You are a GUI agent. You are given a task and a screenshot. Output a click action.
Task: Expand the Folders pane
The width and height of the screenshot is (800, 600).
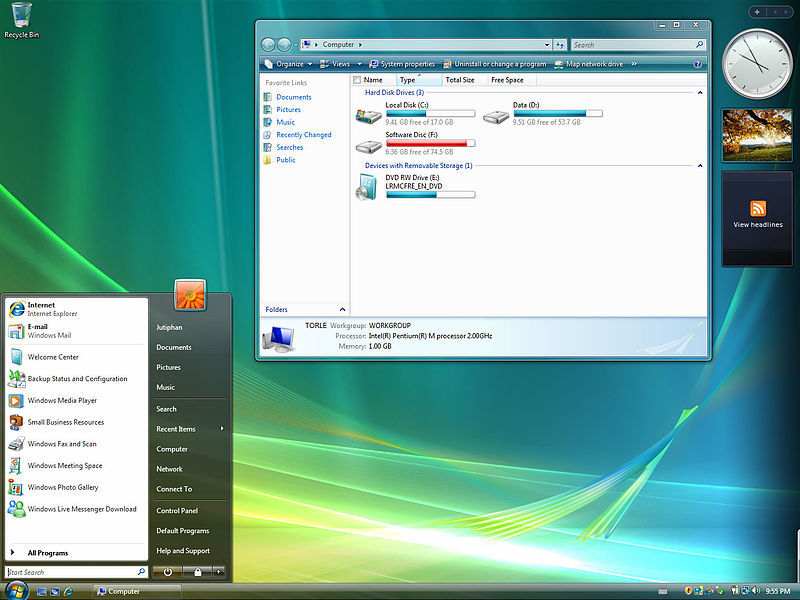click(342, 310)
